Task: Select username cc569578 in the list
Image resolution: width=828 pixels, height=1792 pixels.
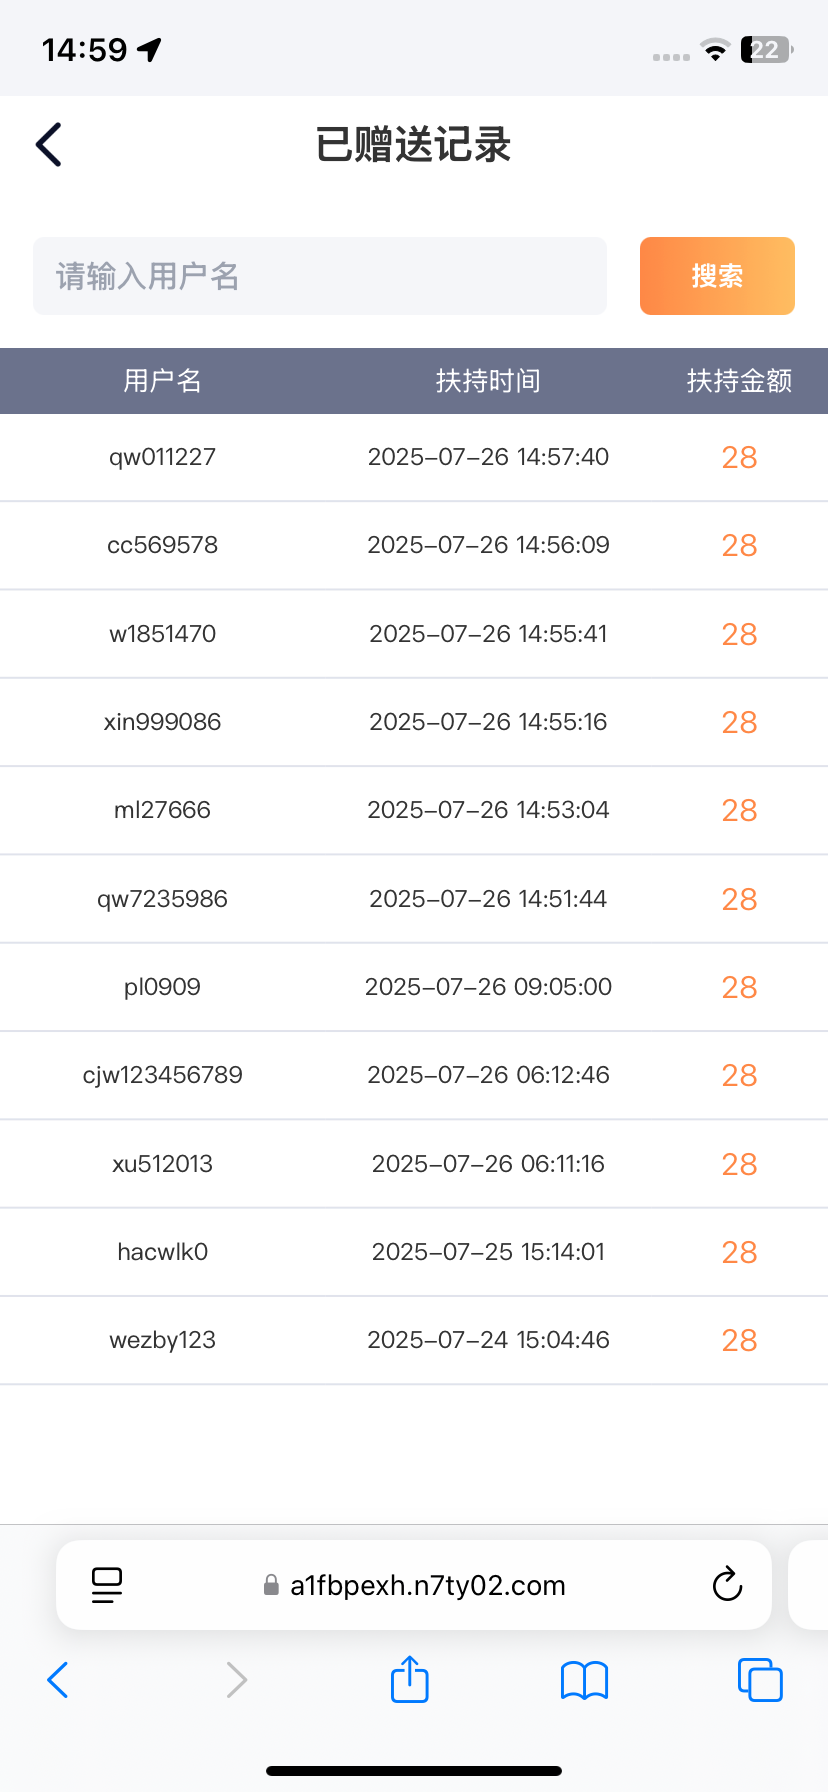Action: click(x=162, y=545)
